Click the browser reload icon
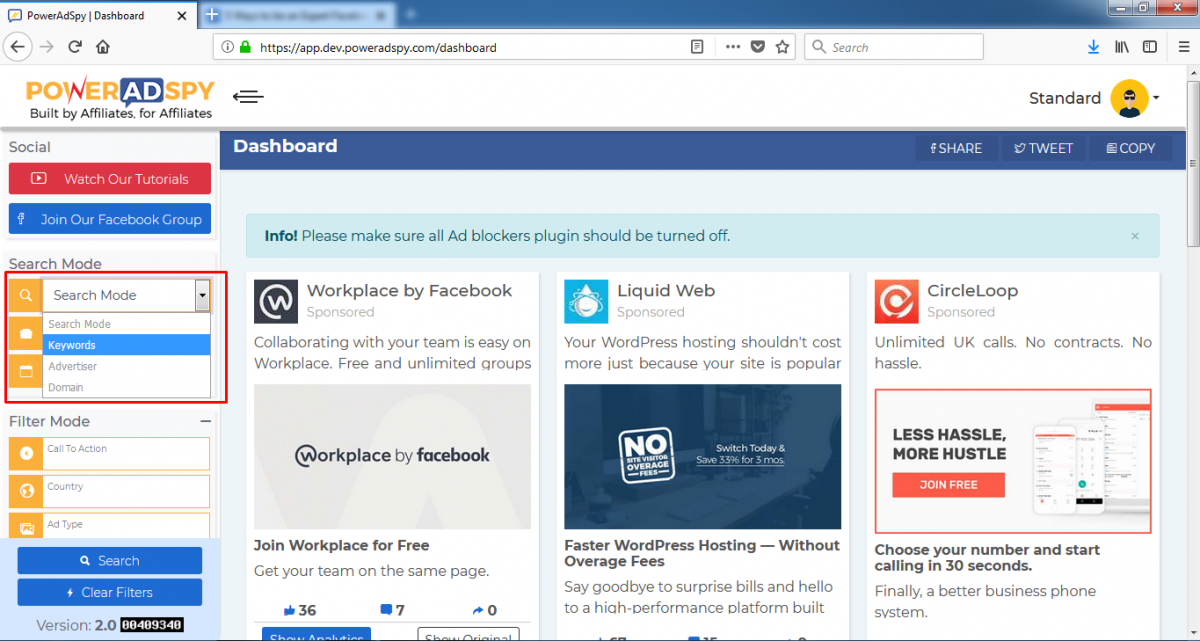1200x641 pixels. 75,47
